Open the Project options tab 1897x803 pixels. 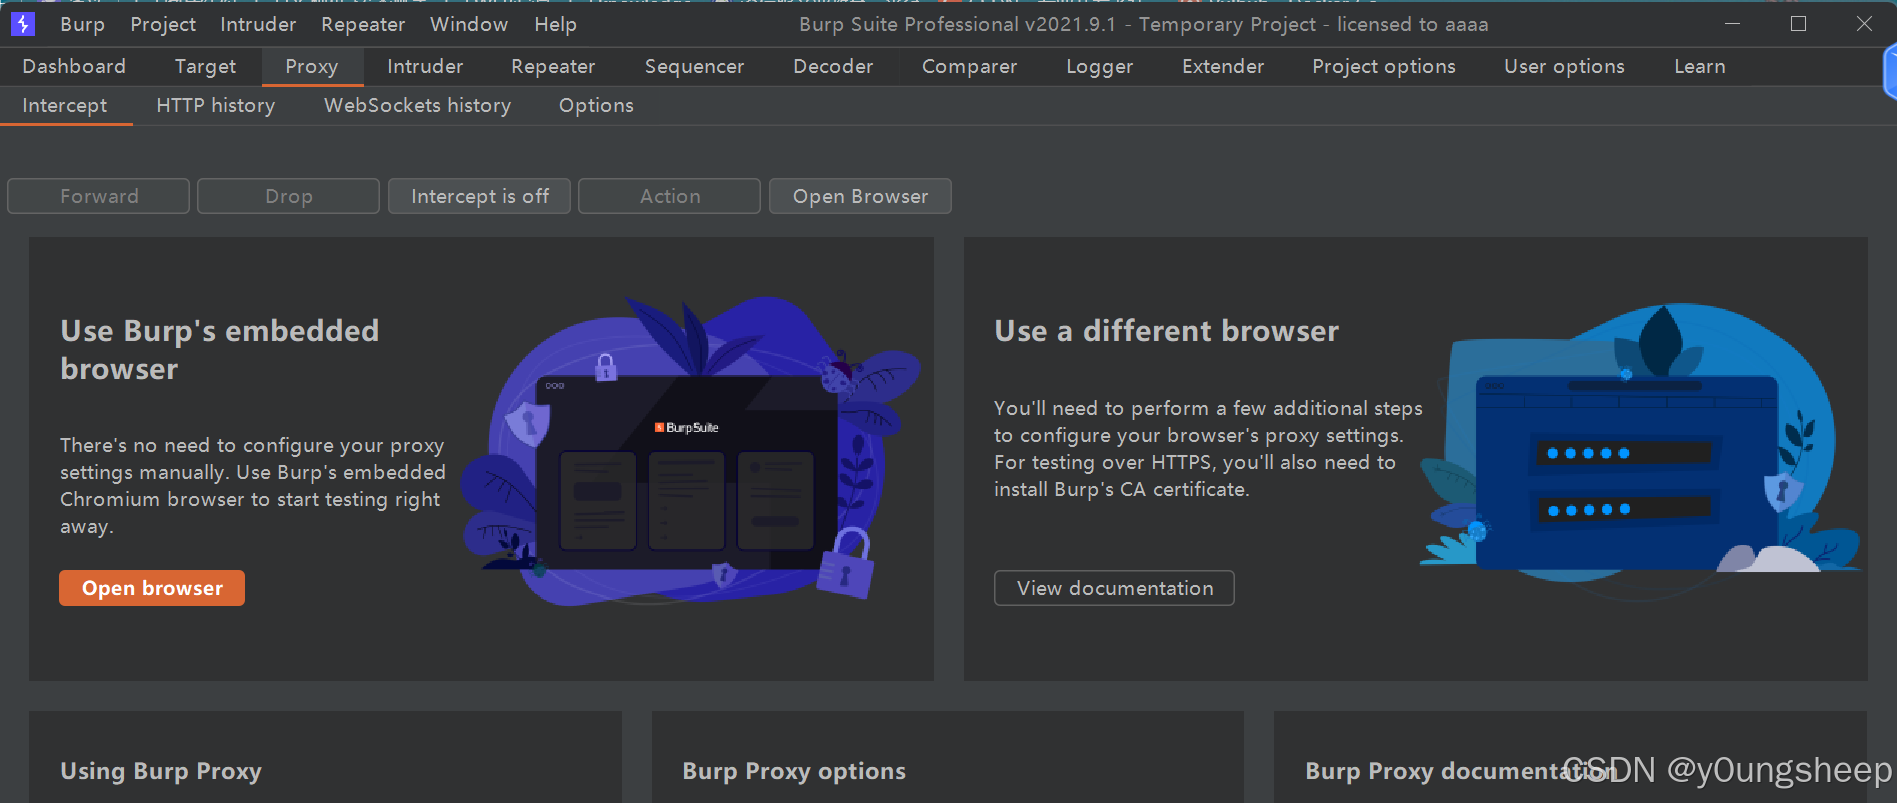point(1384,66)
